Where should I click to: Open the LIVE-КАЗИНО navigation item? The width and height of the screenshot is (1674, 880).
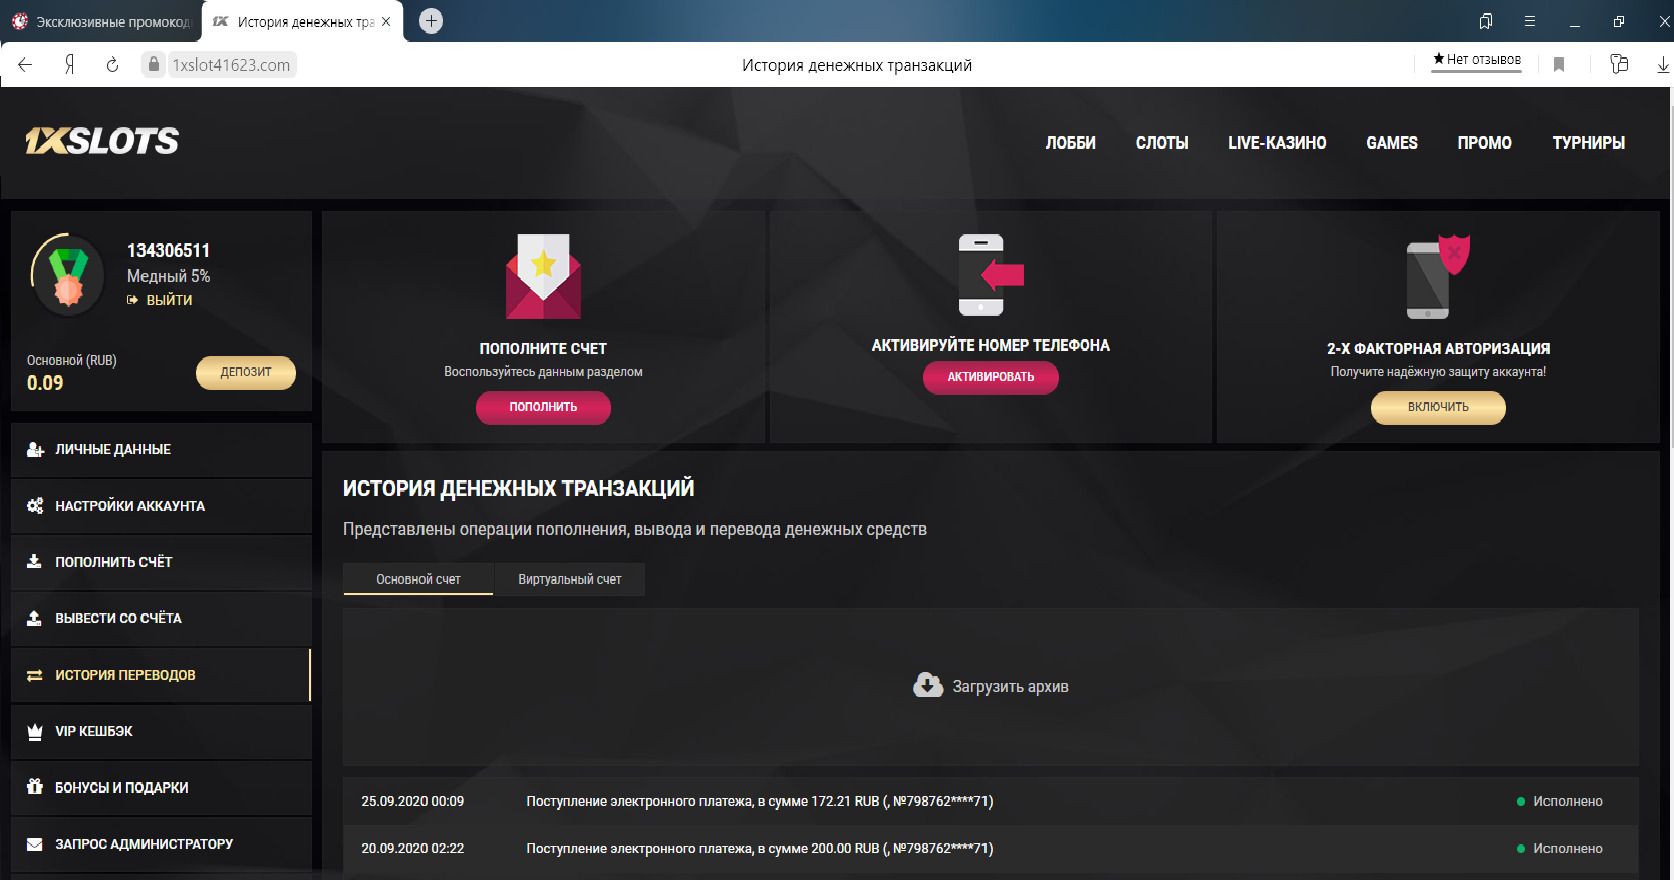coord(1277,143)
